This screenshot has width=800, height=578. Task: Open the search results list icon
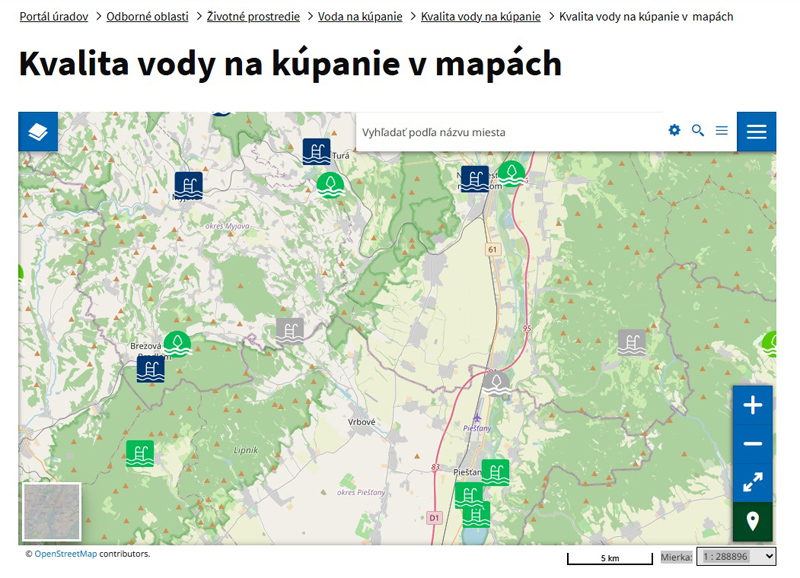pyautogui.click(x=721, y=131)
